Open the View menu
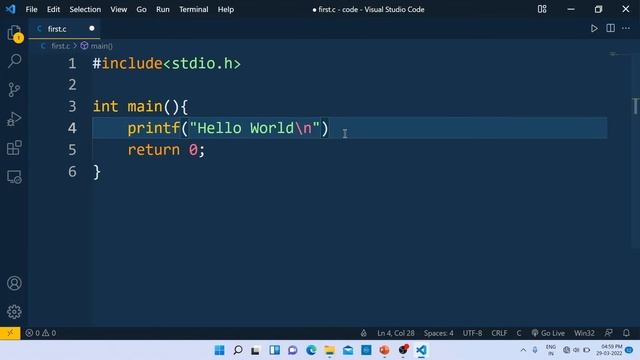 (118, 9)
